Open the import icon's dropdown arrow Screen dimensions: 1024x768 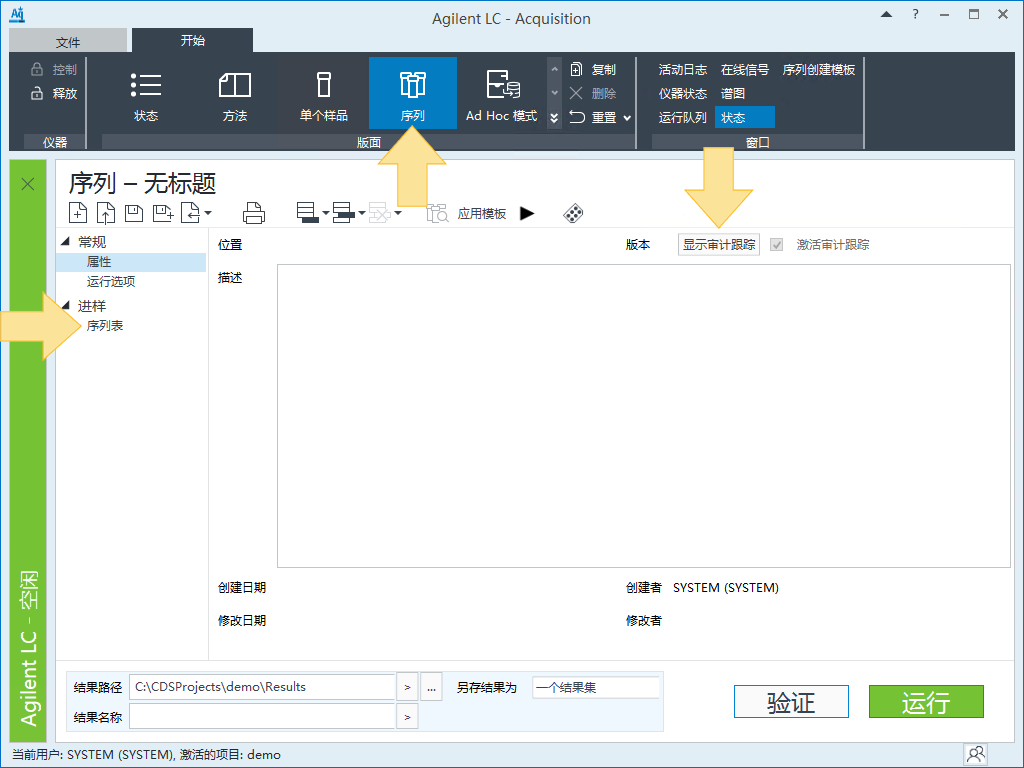click(208, 213)
